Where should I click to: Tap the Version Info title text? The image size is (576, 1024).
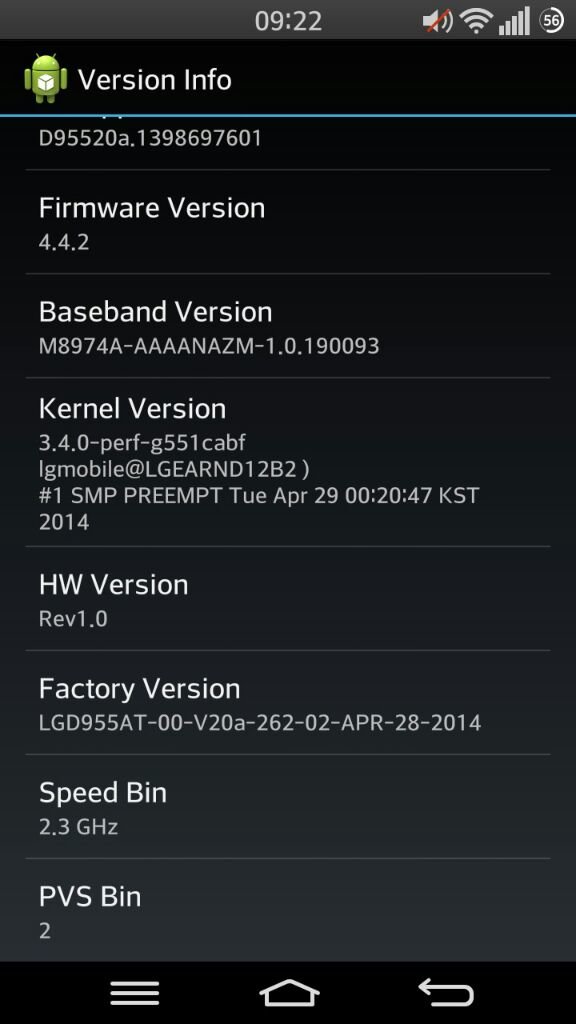[155, 80]
